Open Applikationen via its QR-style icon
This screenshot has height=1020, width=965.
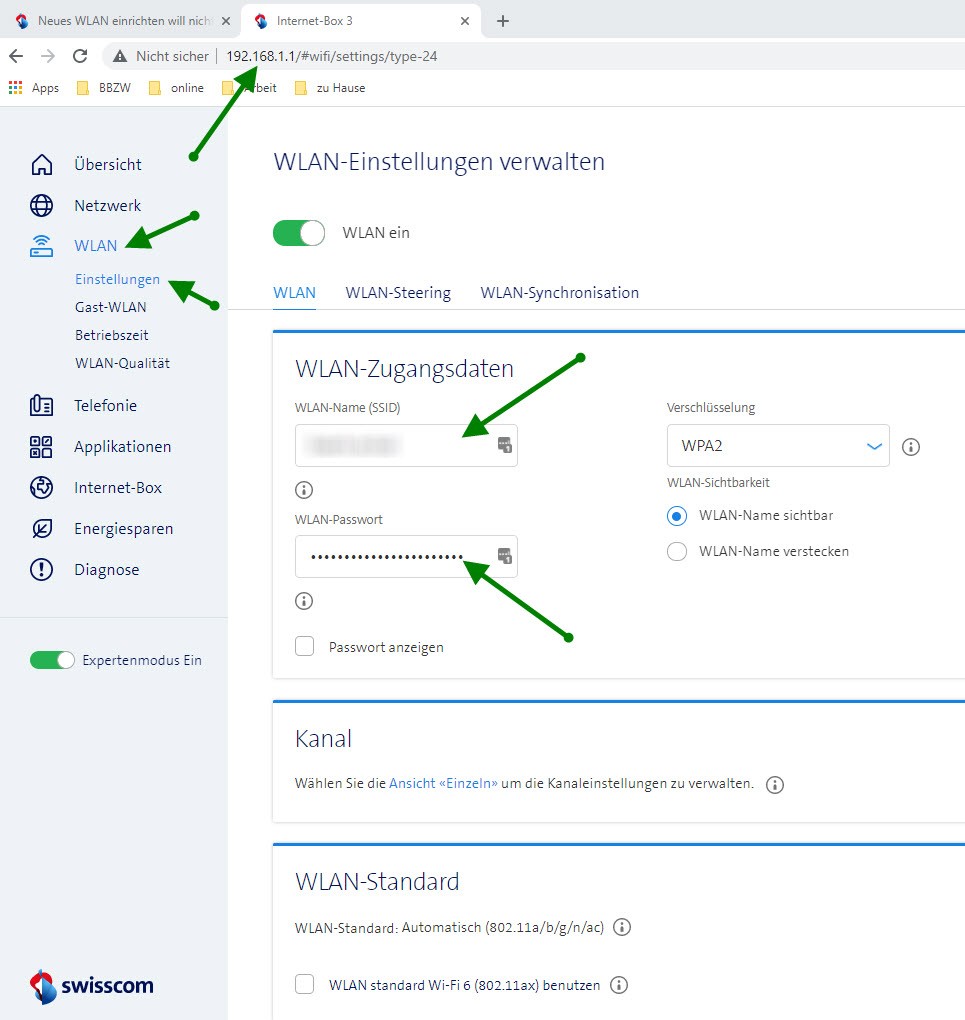coord(41,446)
